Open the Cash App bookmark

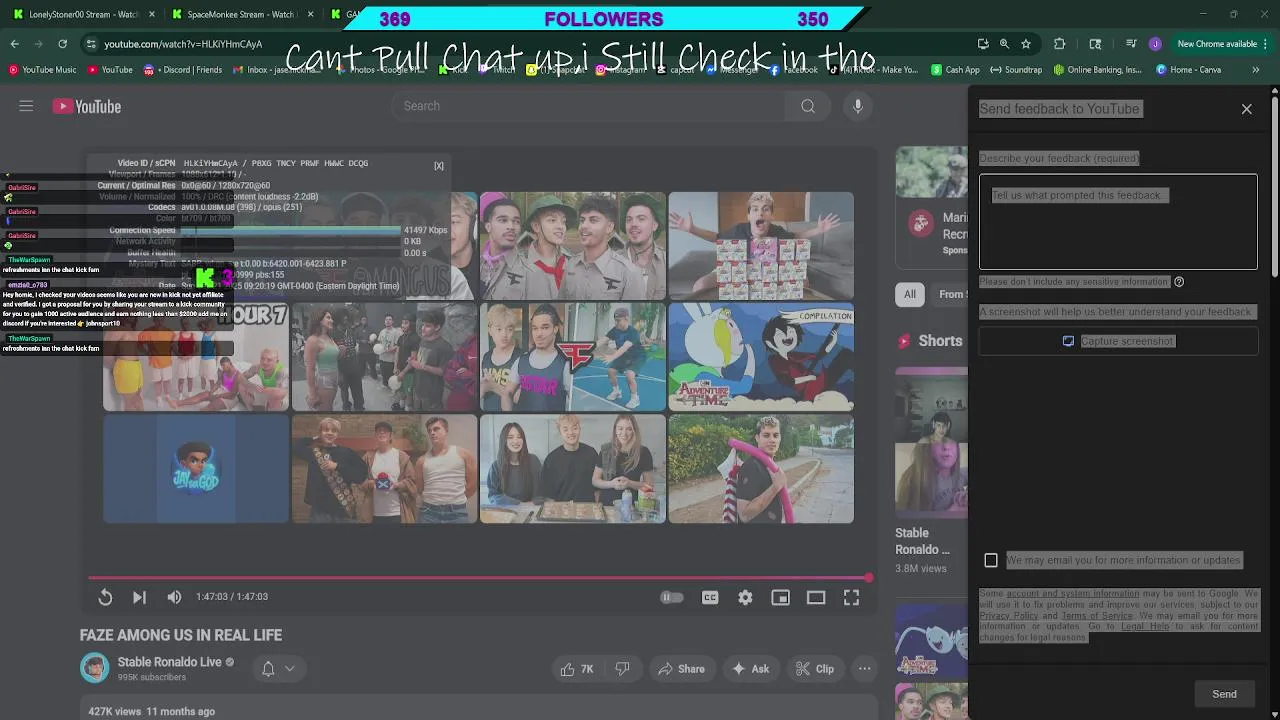[x=955, y=70]
